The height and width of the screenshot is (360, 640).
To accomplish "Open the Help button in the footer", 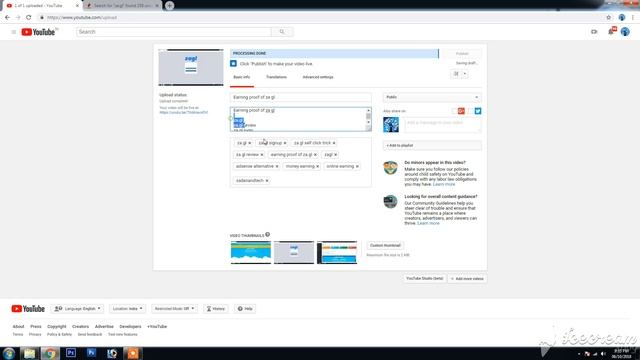I will pyautogui.click(x=245, y=309).
